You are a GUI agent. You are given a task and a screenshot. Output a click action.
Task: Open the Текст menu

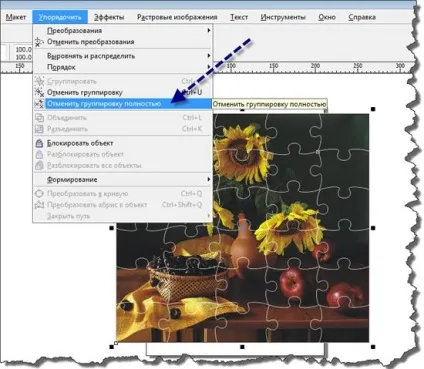(x=239, y=17)
